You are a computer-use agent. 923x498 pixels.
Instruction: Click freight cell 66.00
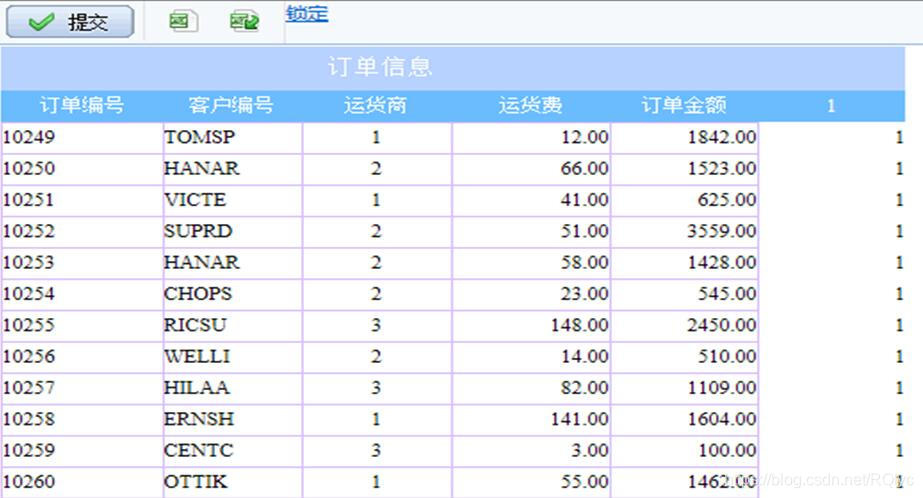[532, 169]
